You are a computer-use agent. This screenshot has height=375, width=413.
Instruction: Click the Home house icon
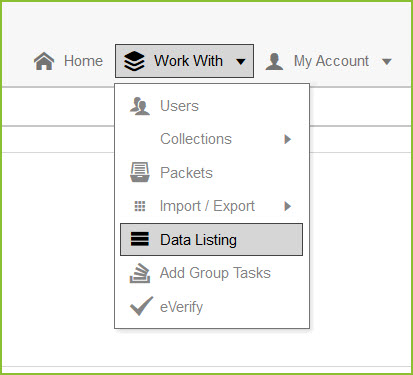[44, 61]
